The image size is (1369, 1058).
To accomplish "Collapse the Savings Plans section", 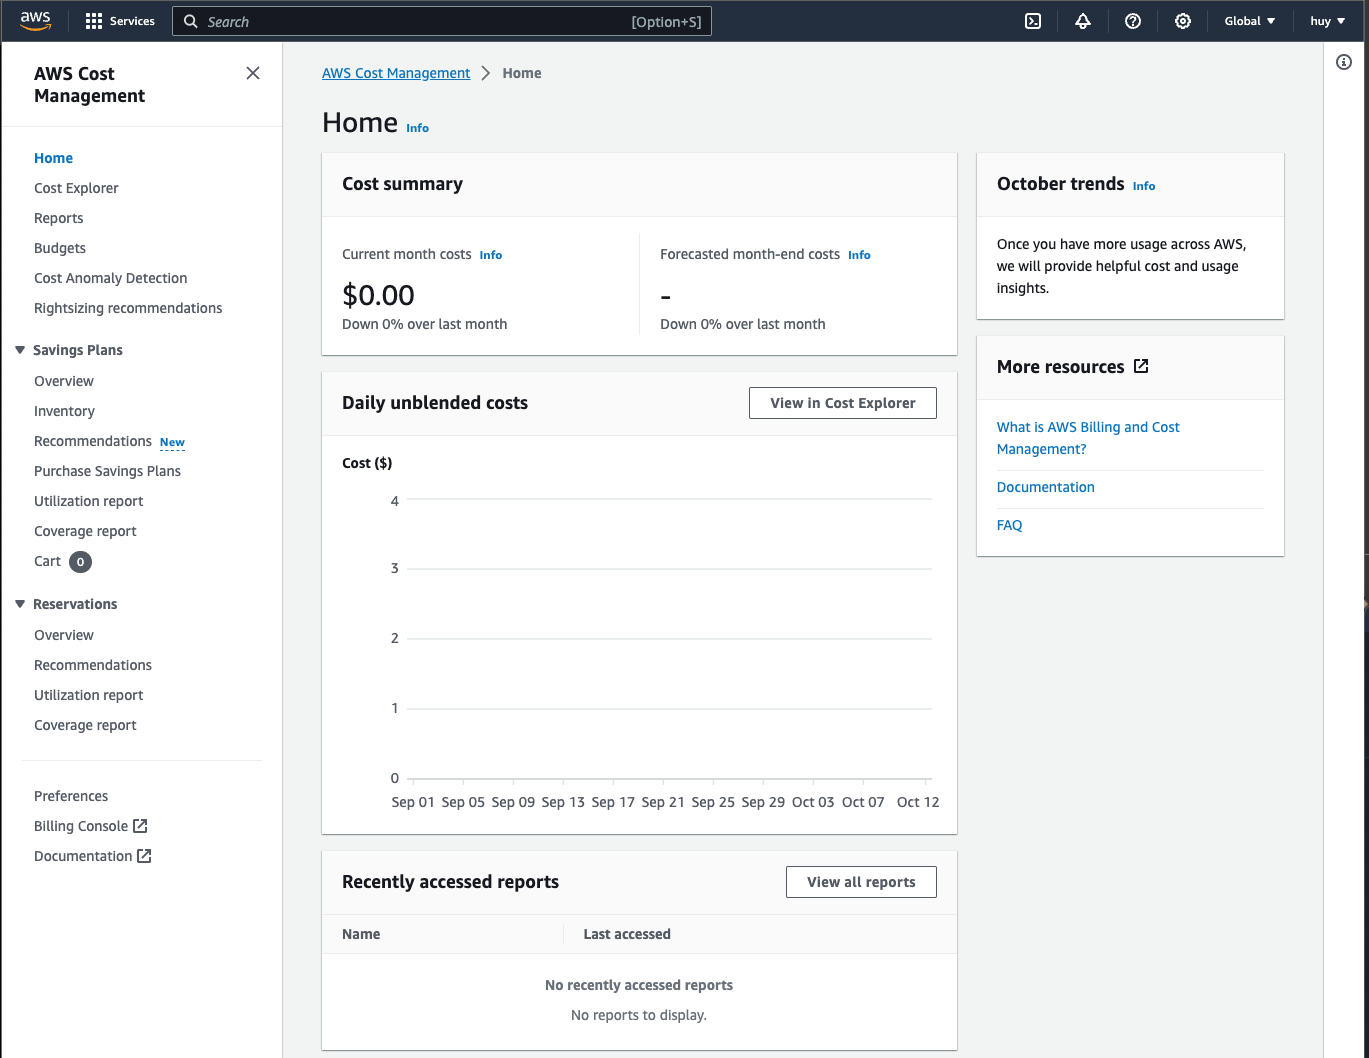I will click(20, 350).
